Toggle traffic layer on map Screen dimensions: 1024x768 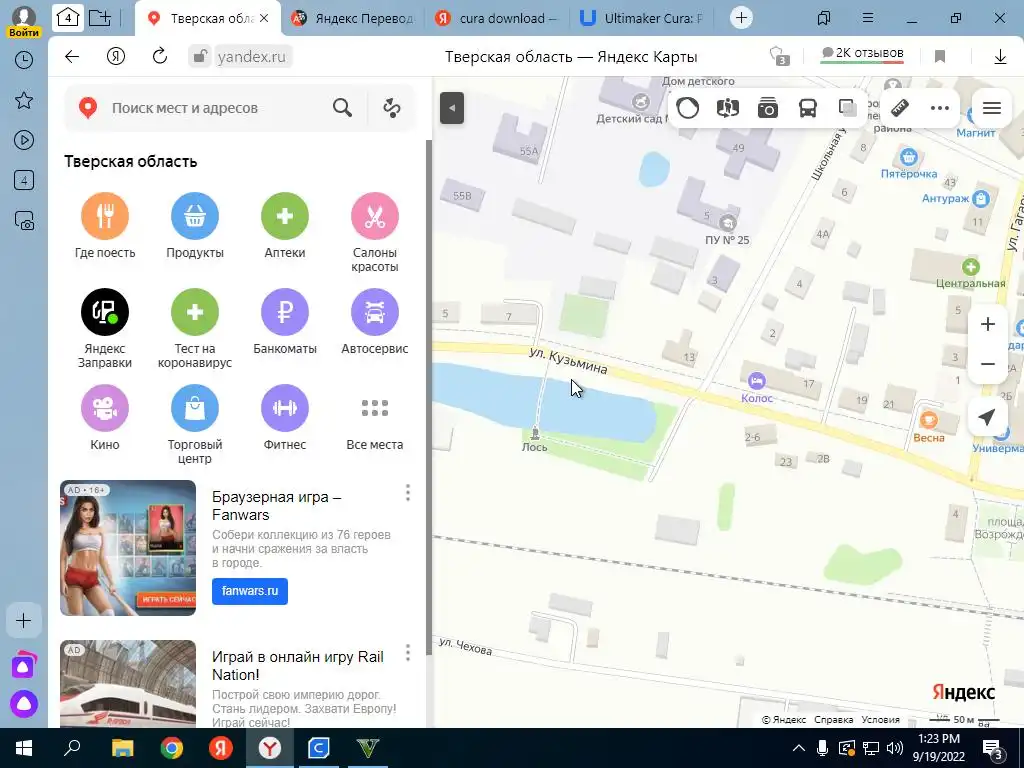pos(688,108)
